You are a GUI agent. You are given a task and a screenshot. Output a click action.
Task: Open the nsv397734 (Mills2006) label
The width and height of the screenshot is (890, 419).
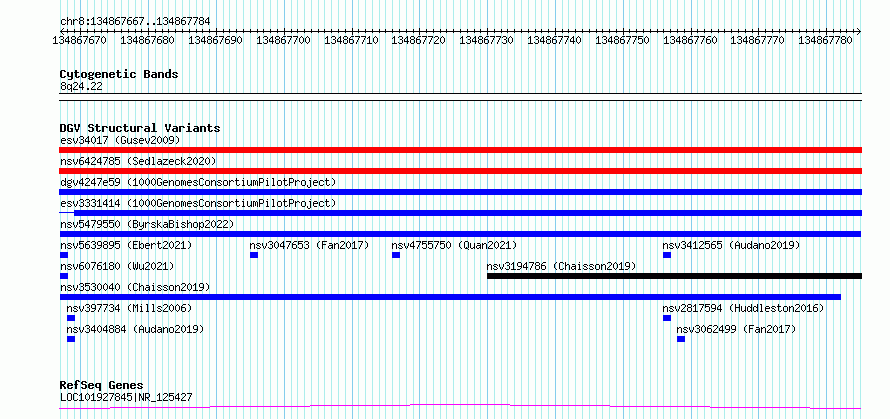(129, 308)
